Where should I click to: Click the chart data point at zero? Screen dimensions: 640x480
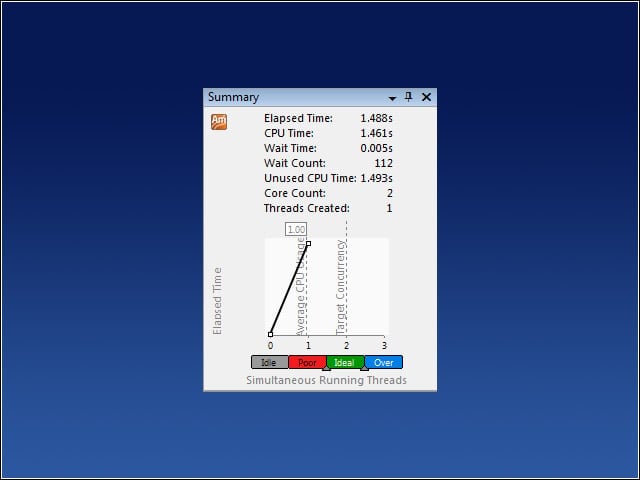pos(271,334)
